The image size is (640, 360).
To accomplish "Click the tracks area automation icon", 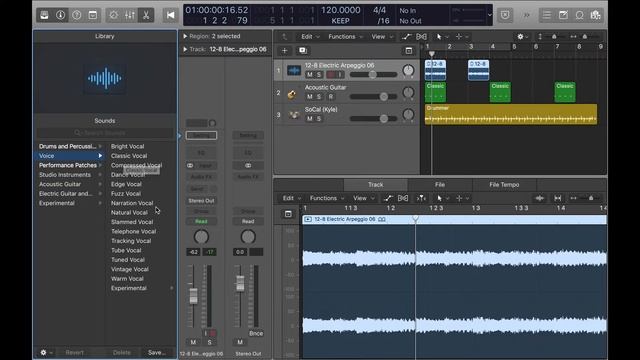I will pyautogui.click(x=406, y=37).
